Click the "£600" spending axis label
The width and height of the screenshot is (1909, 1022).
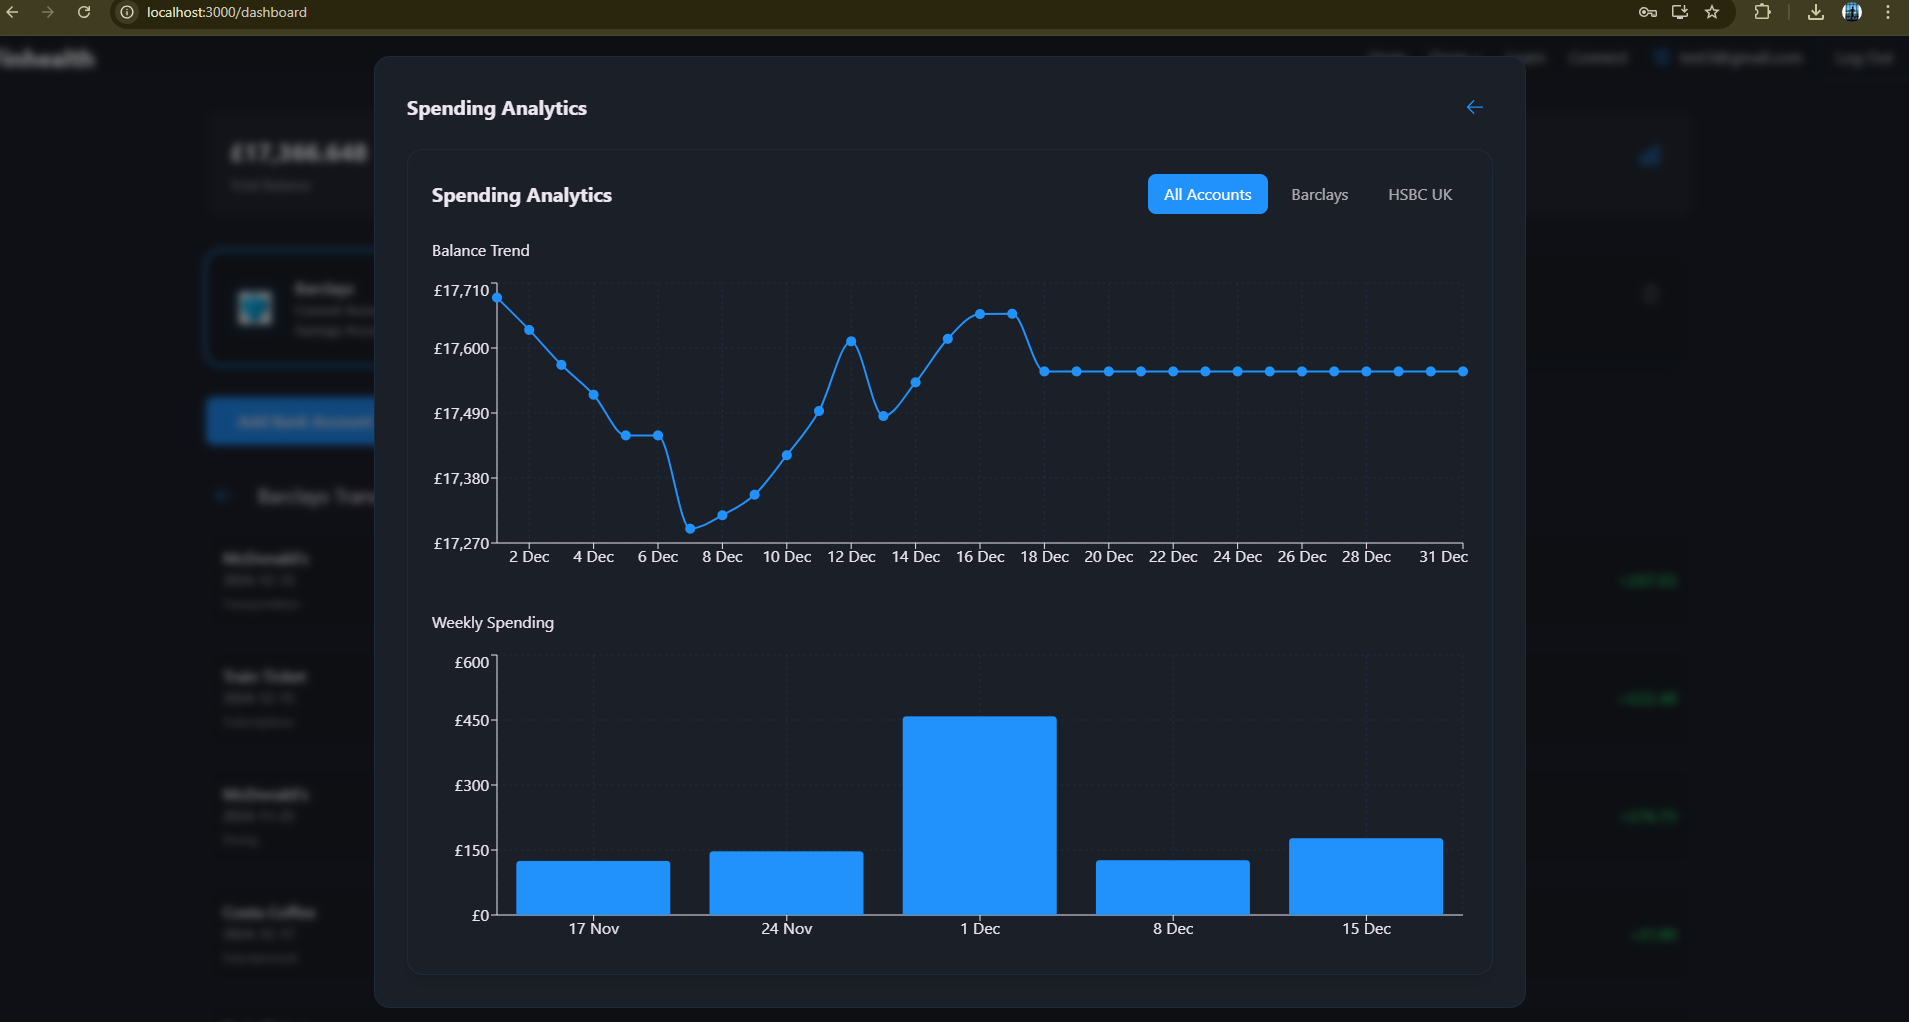click(471, 662)
